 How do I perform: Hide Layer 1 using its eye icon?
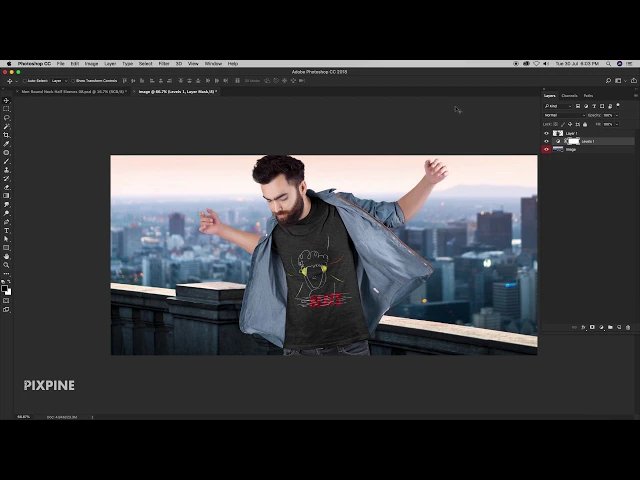tap(546, 133)
